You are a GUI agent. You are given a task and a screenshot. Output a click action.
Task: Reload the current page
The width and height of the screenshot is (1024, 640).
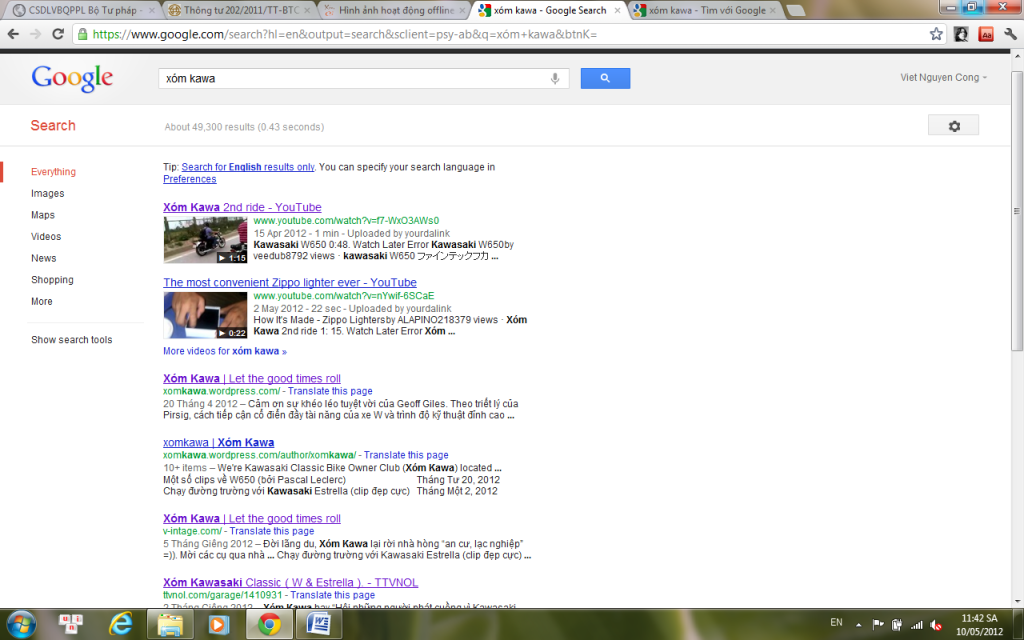point(58,34)
